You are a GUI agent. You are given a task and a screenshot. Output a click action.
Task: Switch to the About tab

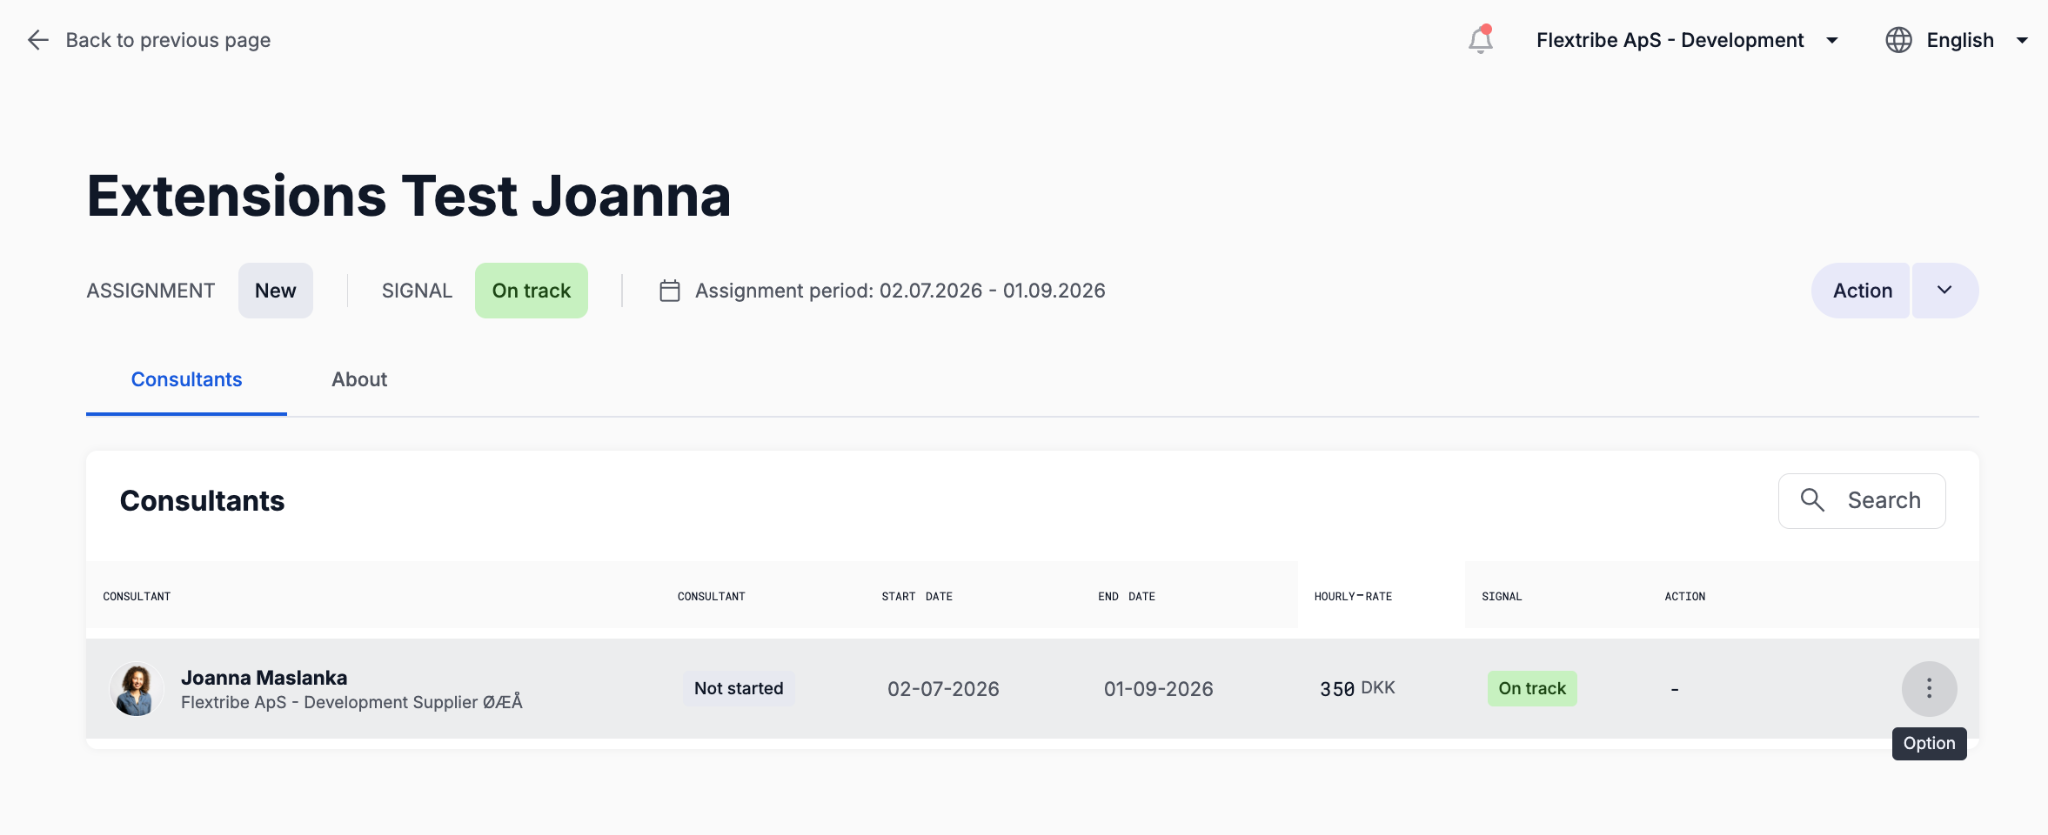(x=359, y=380)
